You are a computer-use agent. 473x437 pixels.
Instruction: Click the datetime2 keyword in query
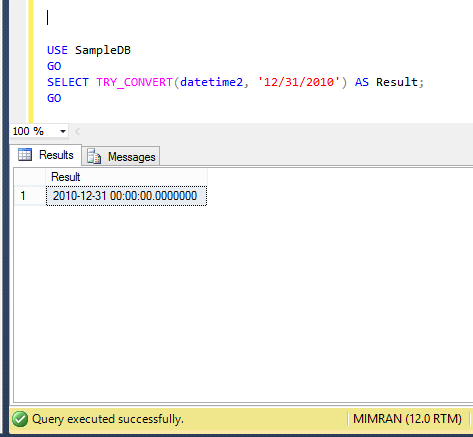coord(212,82)
